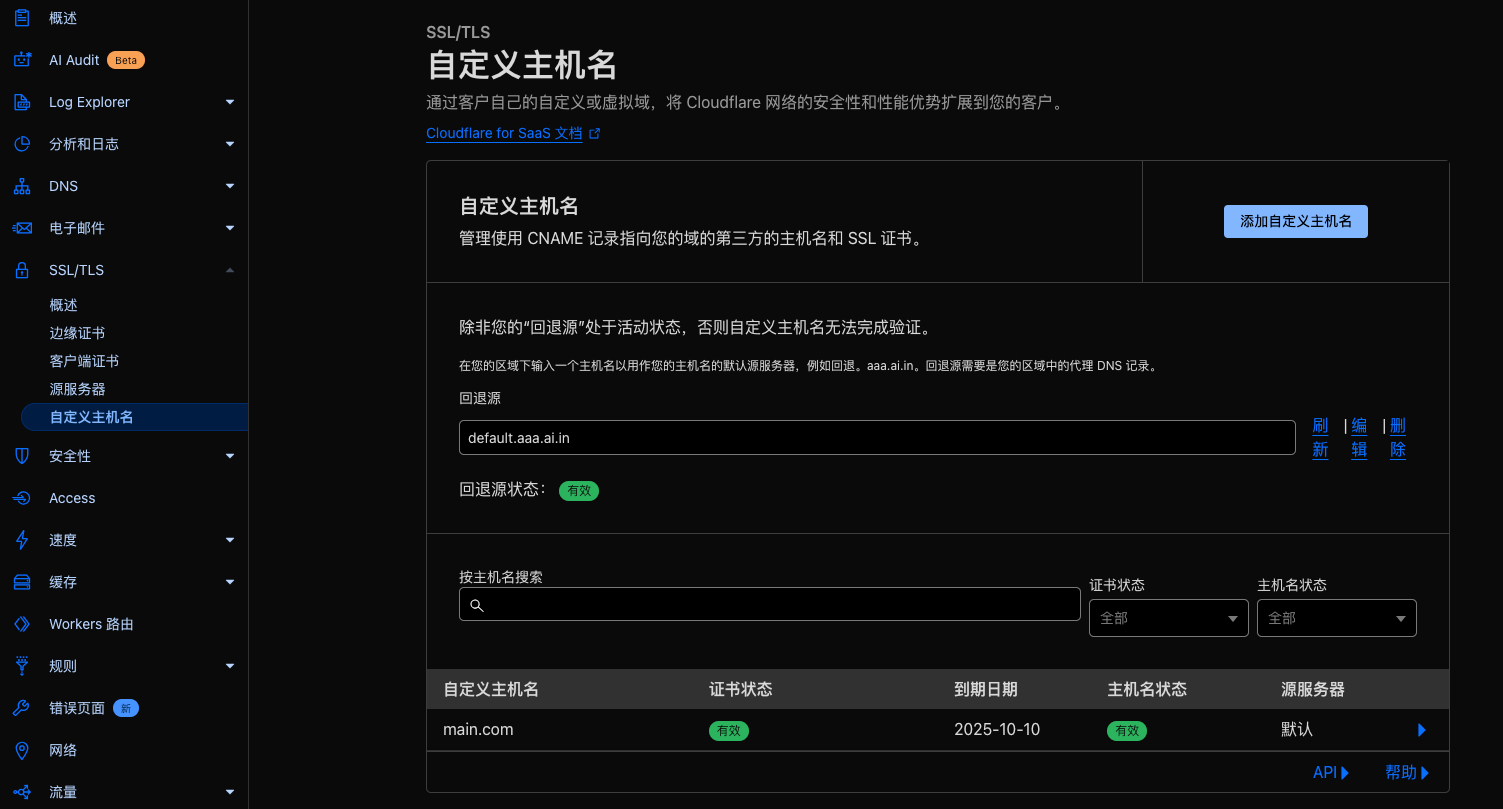Click the 速度 lightning bolt icon
The width and height of the screenshot is (1503, 809).
click(x=22, y=540)
